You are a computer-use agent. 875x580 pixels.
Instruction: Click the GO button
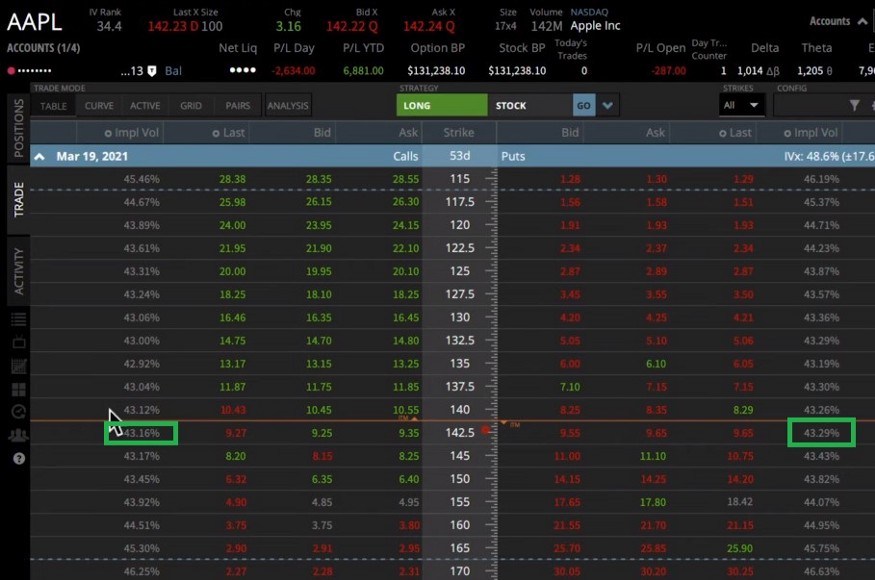(x=584, y=106)
